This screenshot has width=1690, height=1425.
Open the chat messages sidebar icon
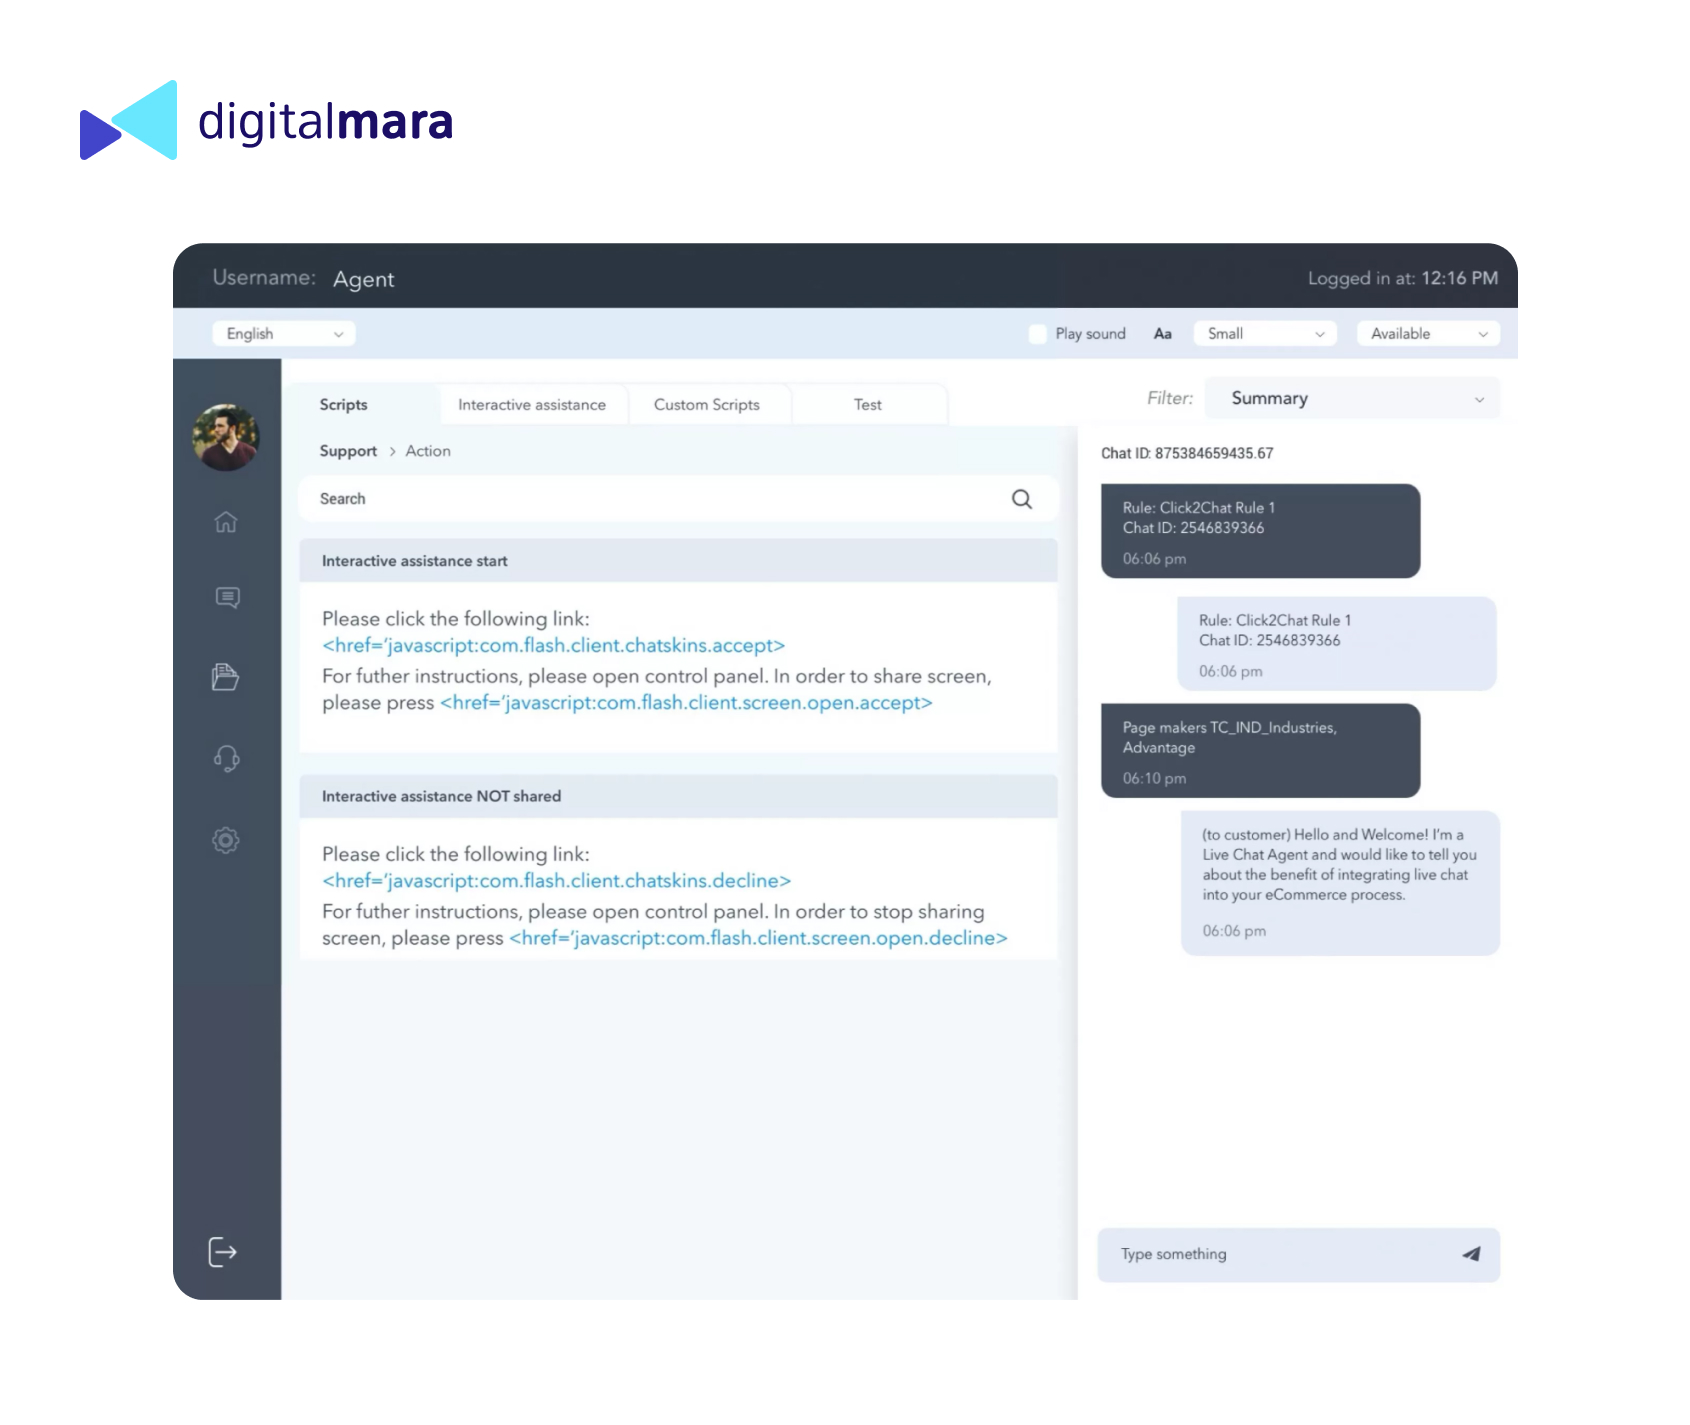point(227,598)
